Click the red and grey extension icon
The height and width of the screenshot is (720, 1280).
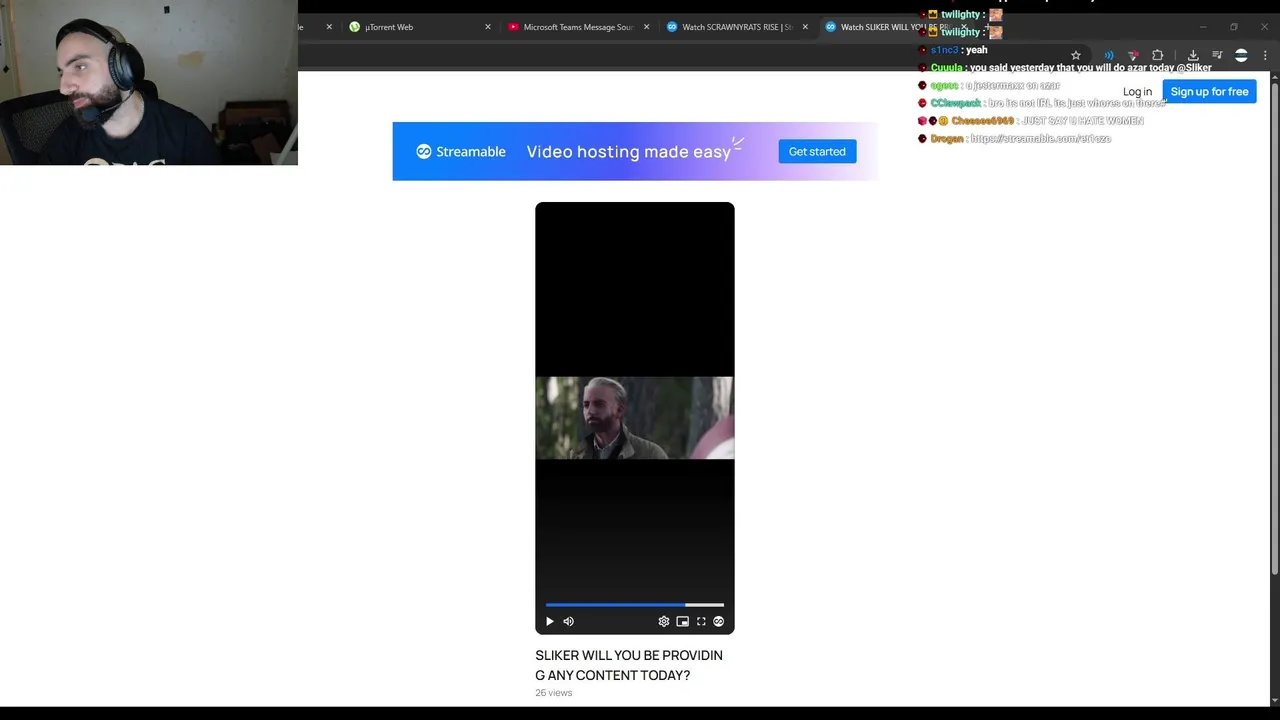(x=1133, y=55)
